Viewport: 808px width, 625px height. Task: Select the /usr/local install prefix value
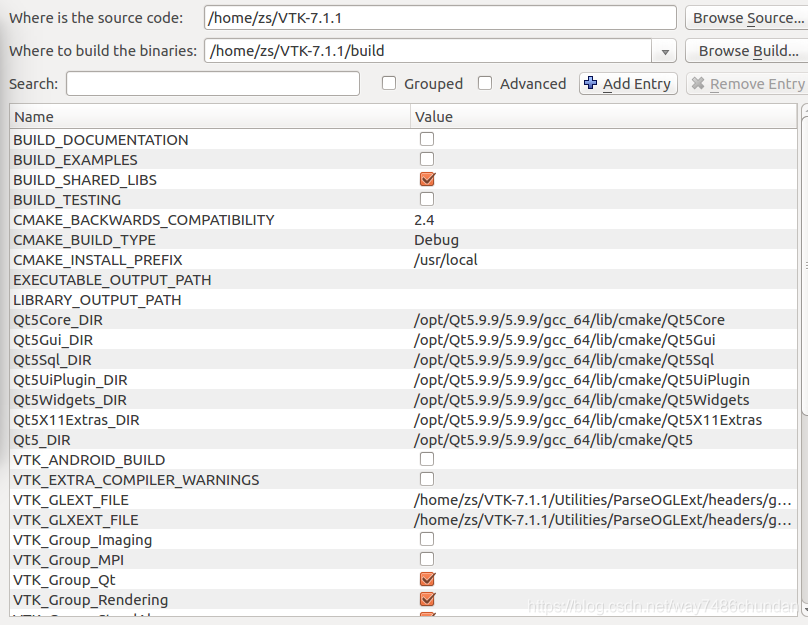446,260
